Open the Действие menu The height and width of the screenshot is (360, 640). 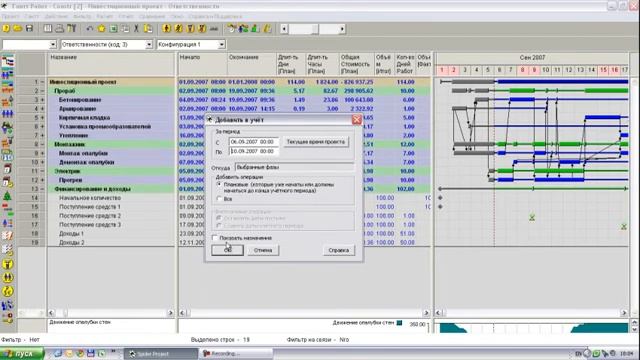tap(56, 16)
